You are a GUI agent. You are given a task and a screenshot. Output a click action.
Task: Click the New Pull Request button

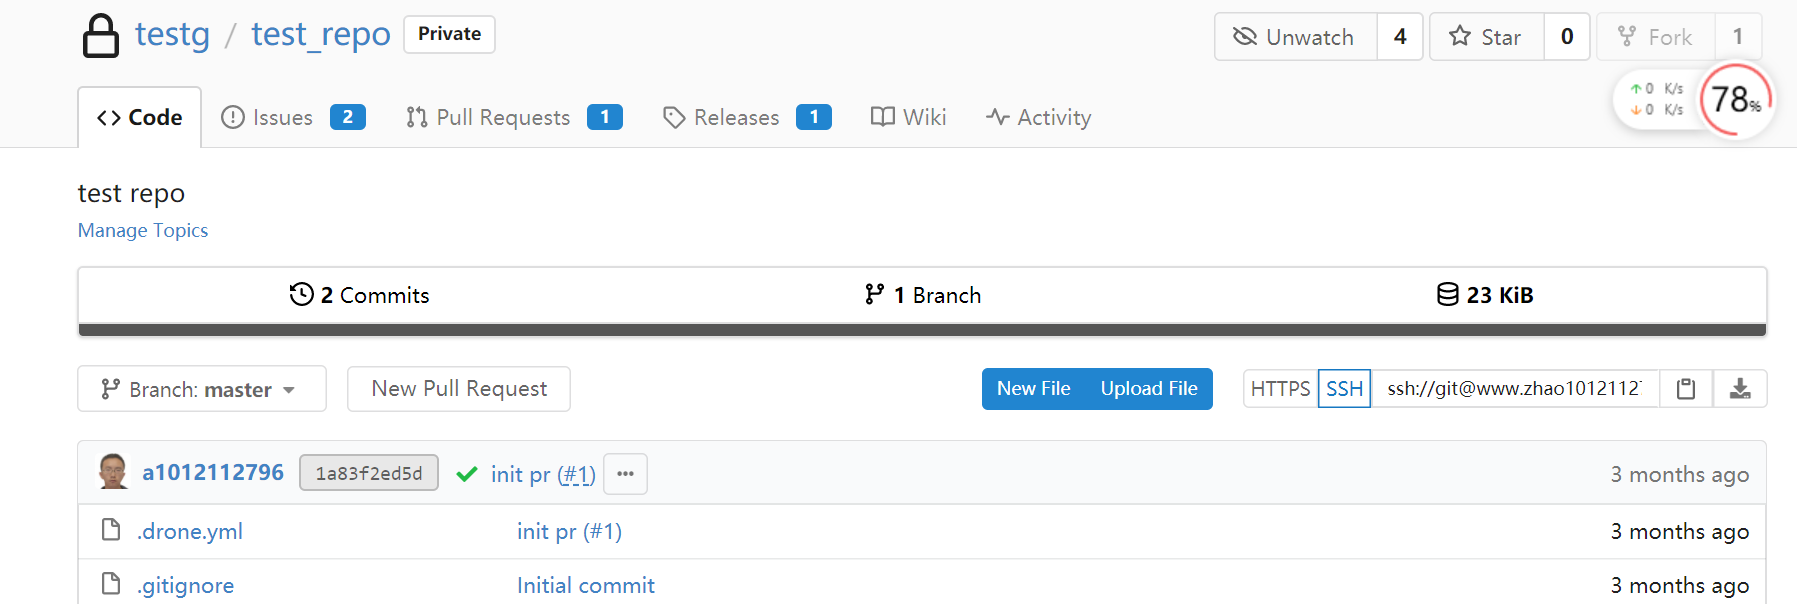click(x=459, y=389)
